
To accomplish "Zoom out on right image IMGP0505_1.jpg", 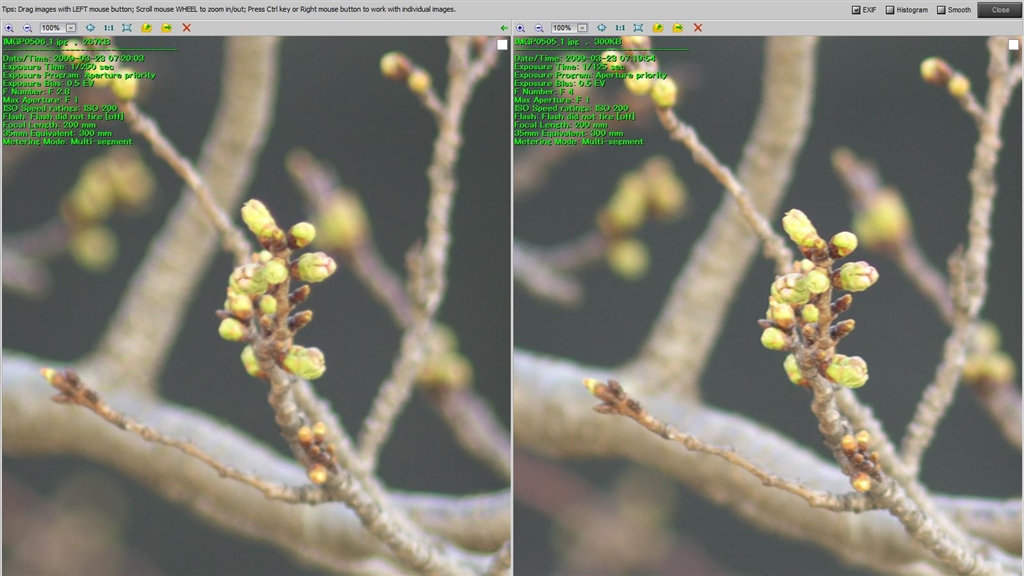I will tap(539, 28).
